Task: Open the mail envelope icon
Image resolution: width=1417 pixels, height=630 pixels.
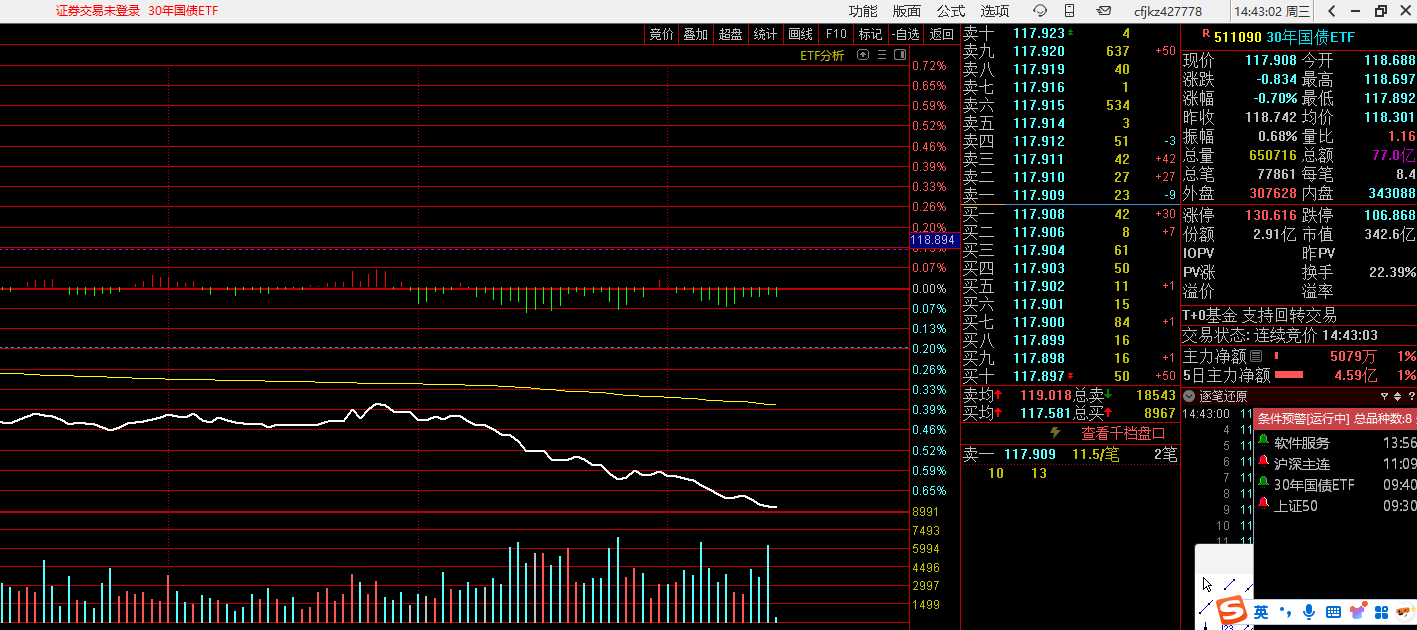Action: pos(1104,11)
